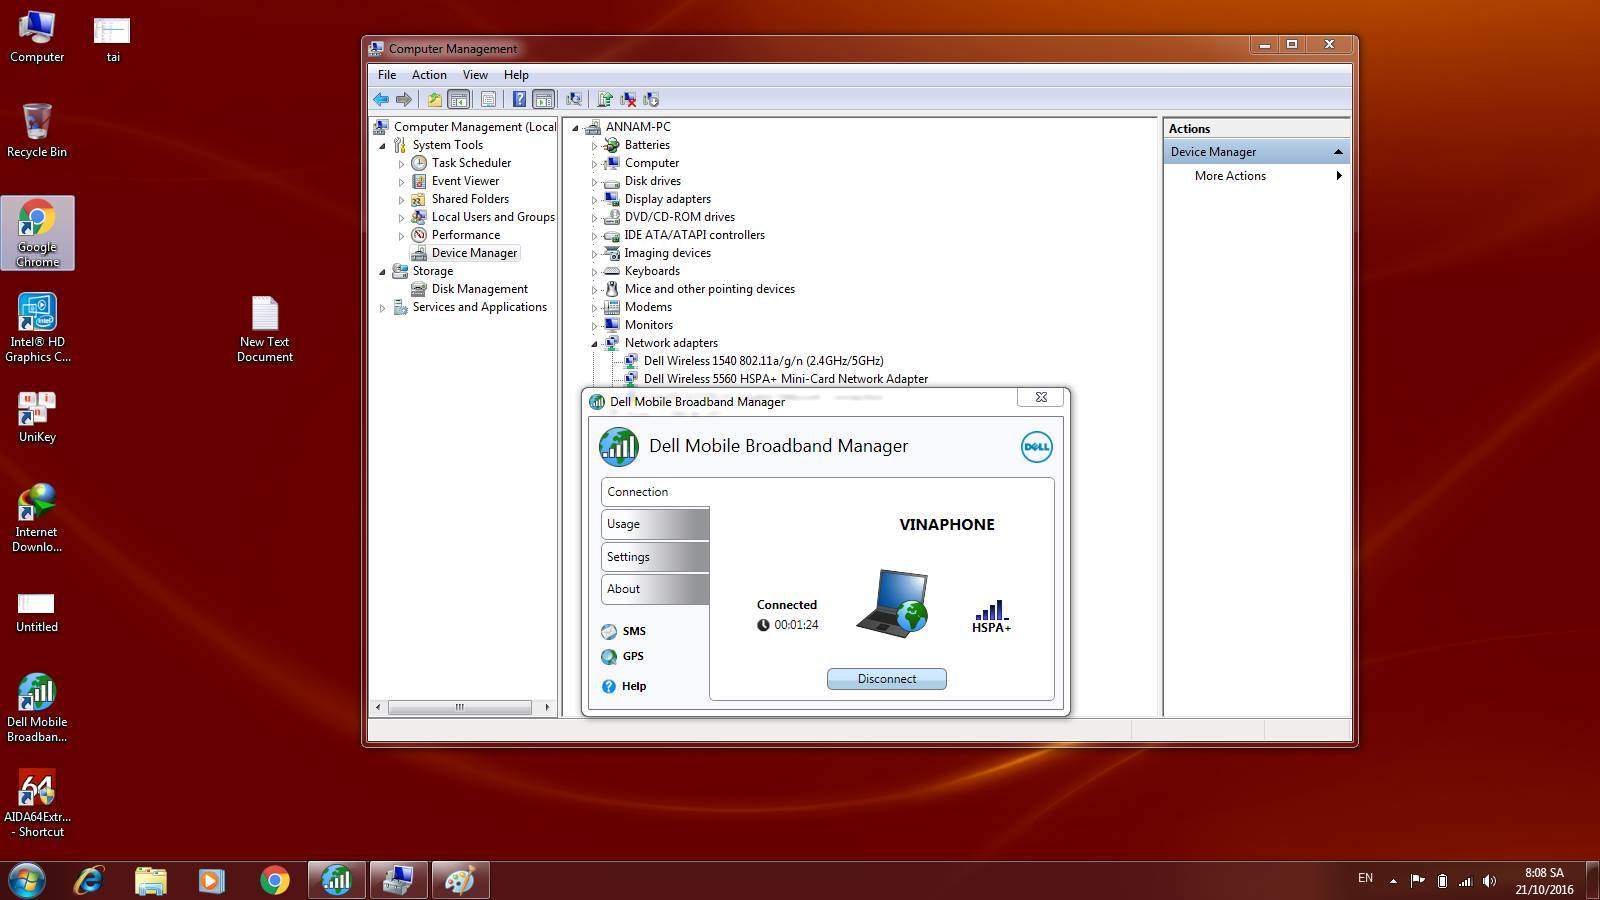Click the Up one level folder icon

435,99
